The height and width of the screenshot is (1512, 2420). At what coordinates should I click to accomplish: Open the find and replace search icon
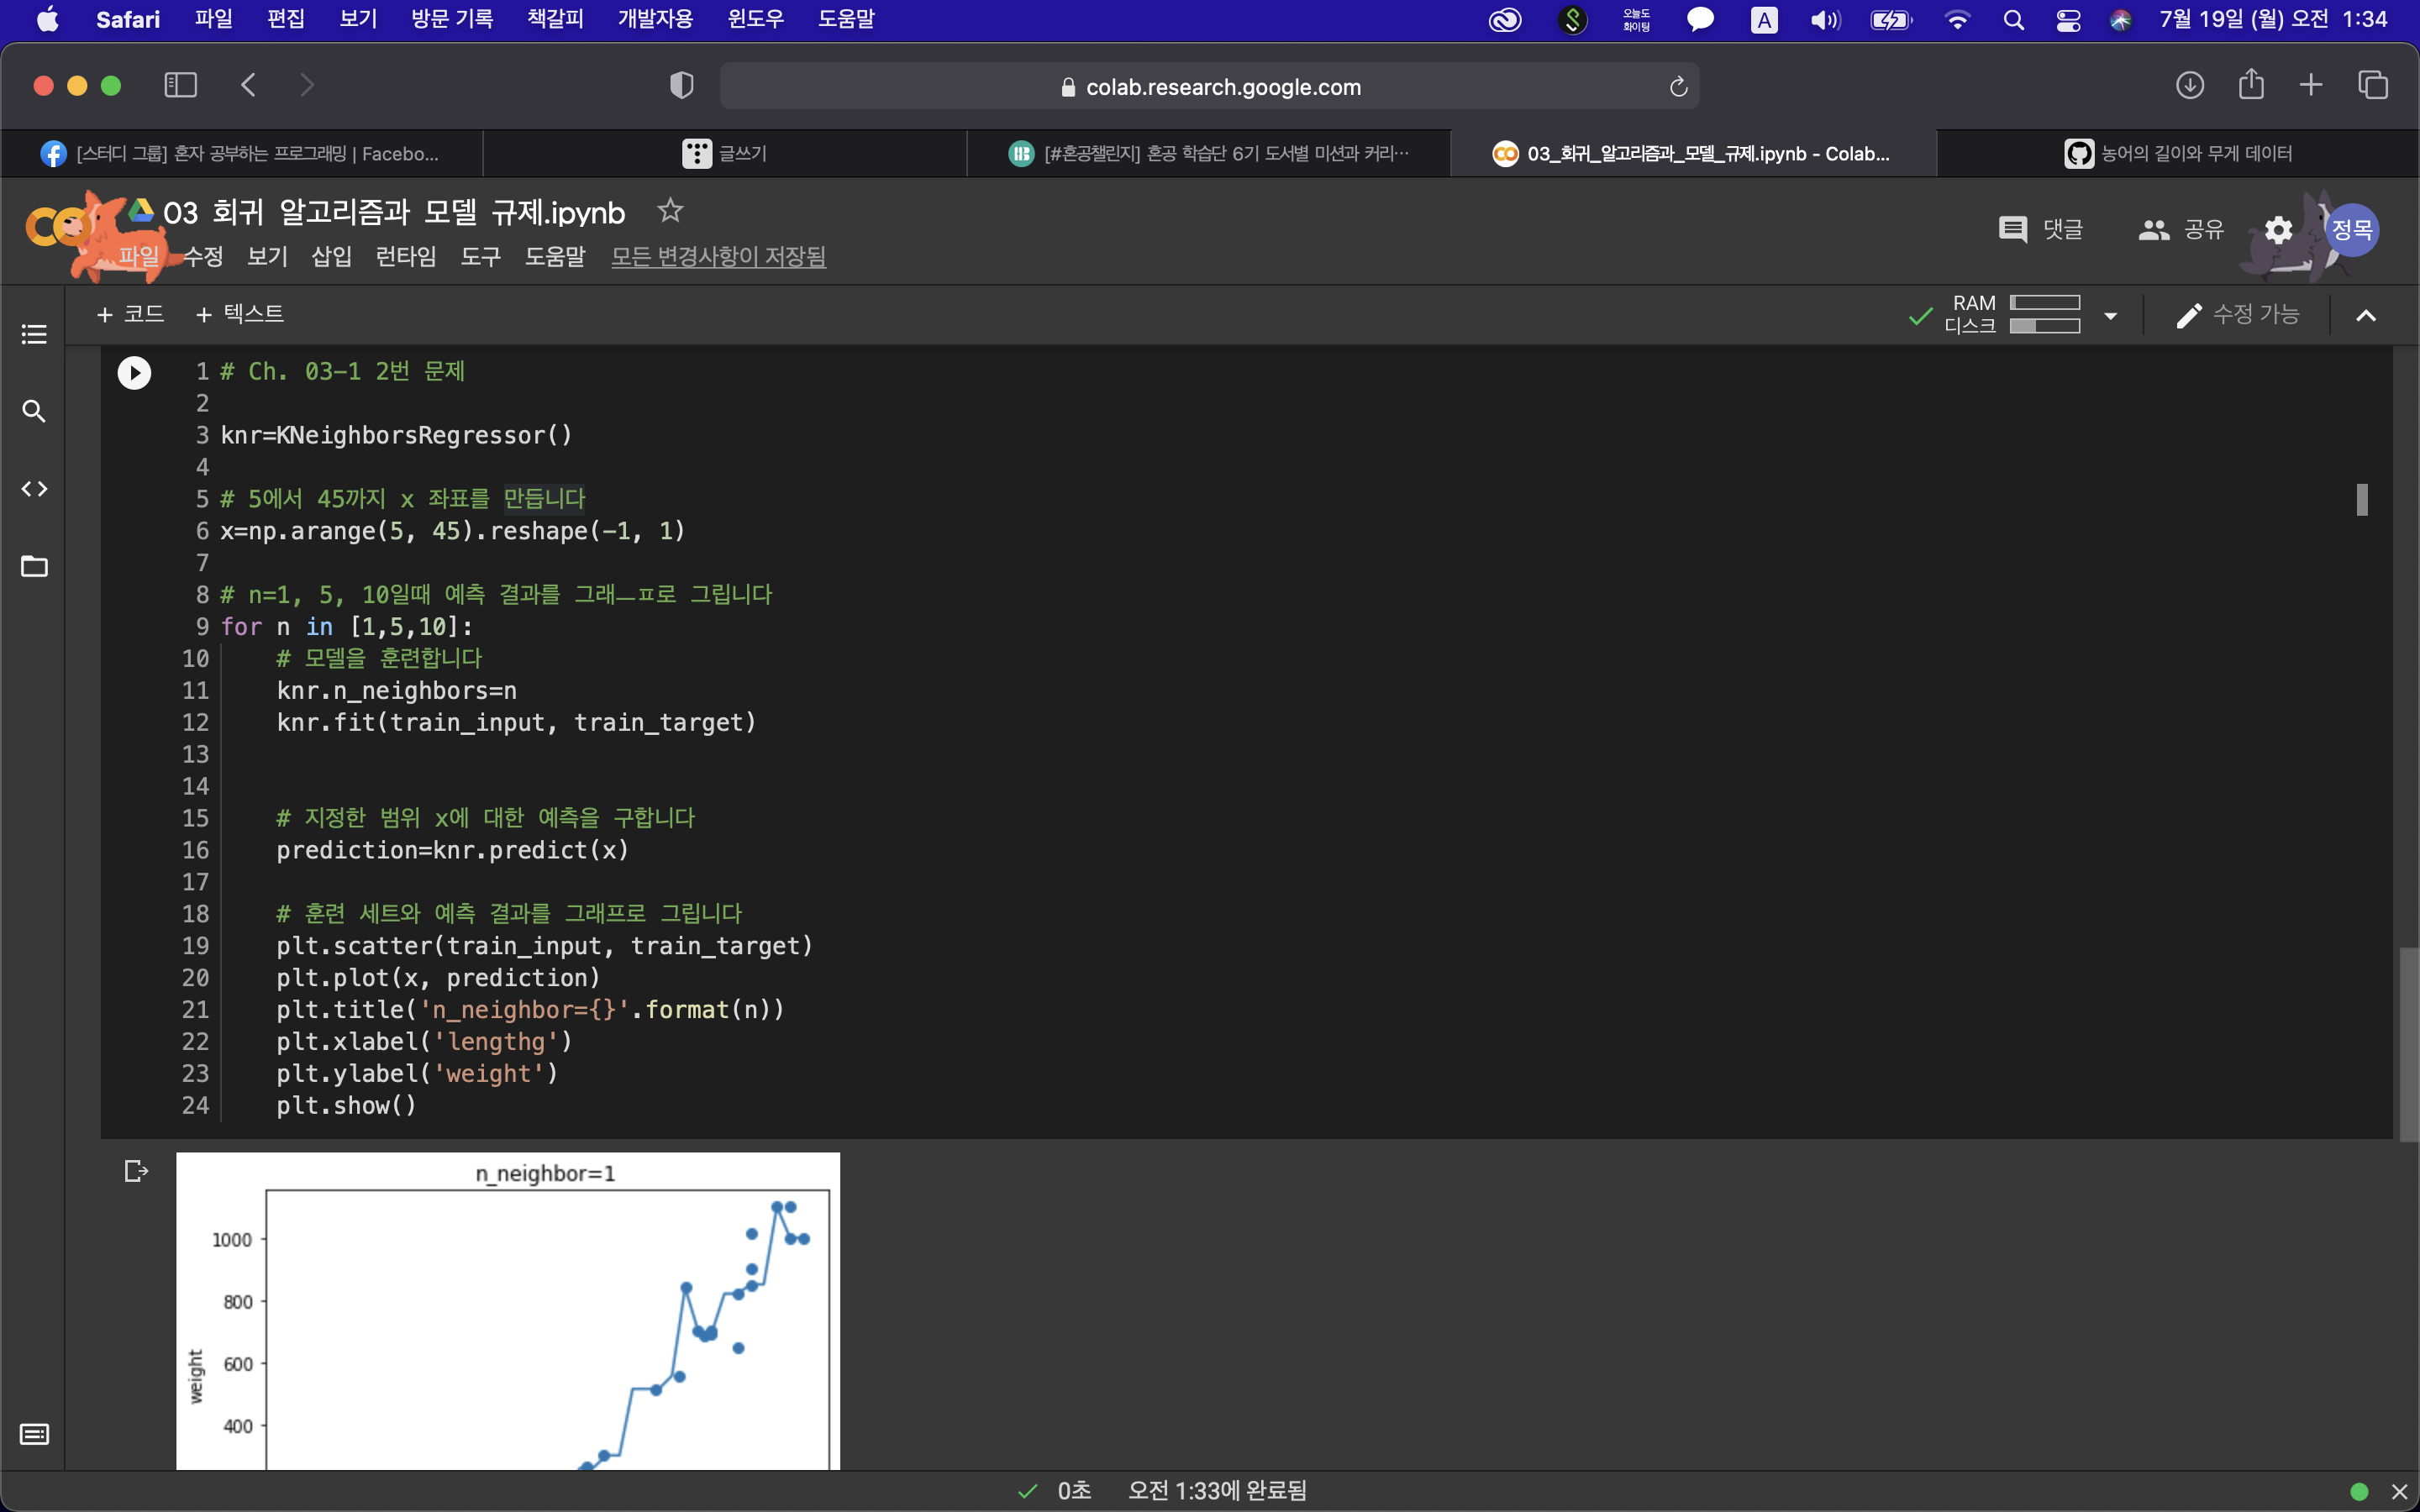(34, 411)
